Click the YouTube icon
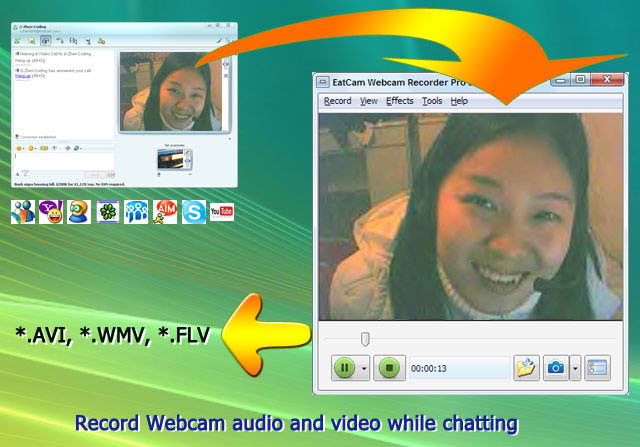Viewport: 640px width, 447px height. [x=222, y=211]
